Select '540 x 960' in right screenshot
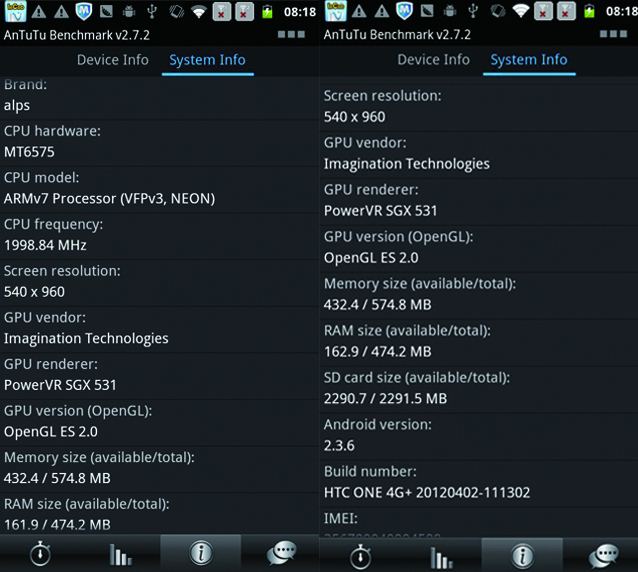 pyautogui.click(x=354, y=117)
